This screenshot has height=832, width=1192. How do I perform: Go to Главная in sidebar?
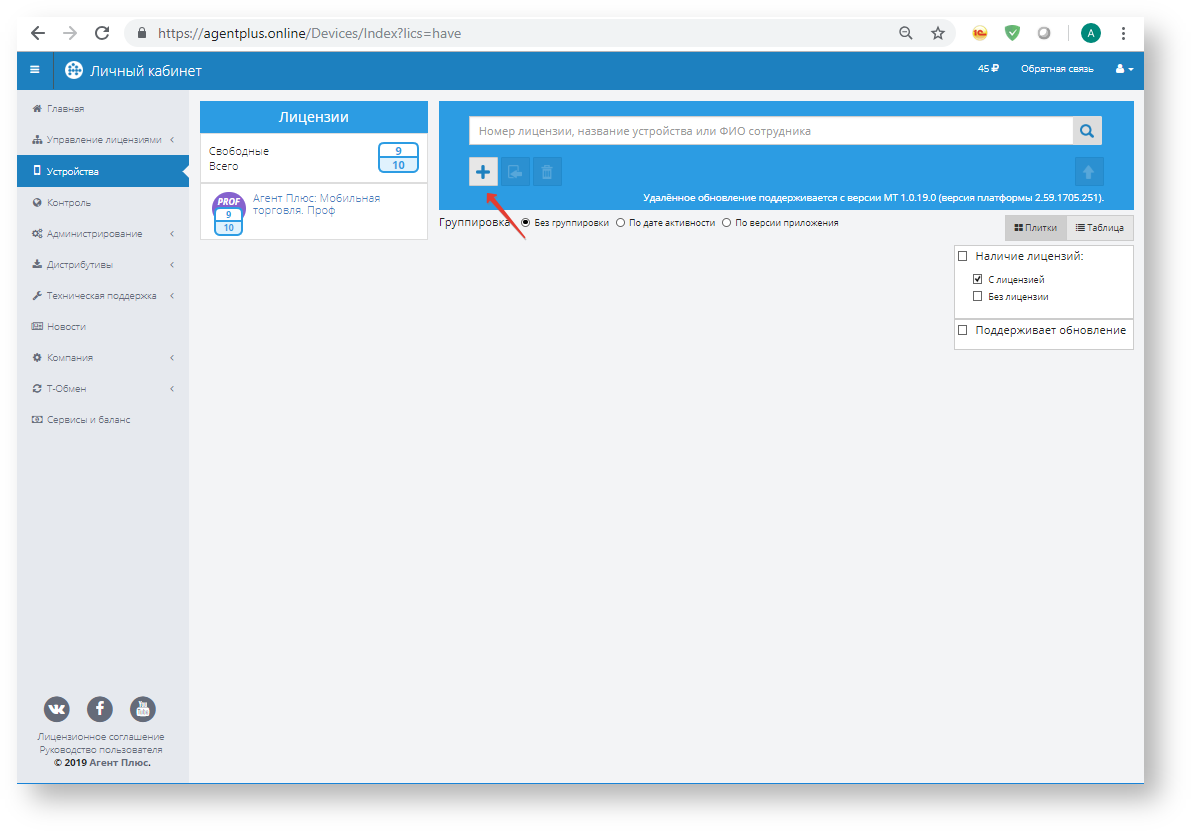click(103, 109)
